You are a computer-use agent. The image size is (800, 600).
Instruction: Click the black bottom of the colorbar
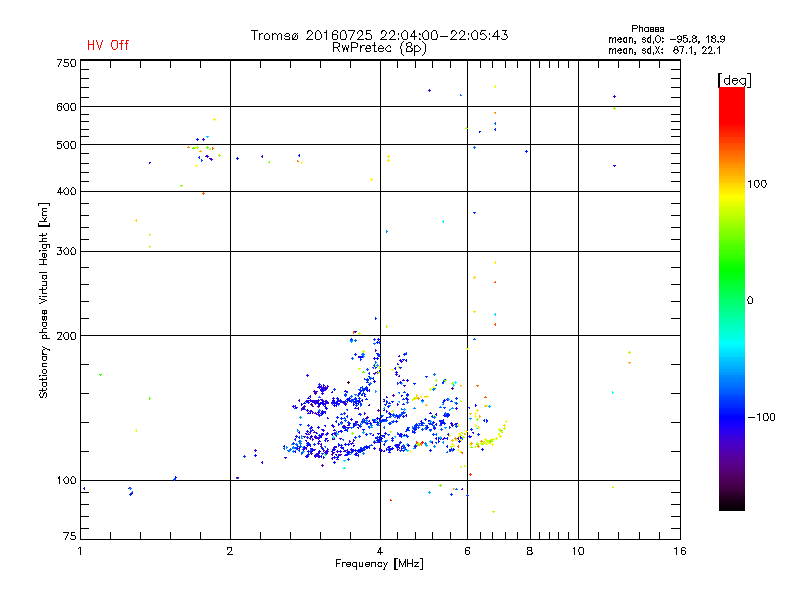pyautogui.click(x=732, y=503)
